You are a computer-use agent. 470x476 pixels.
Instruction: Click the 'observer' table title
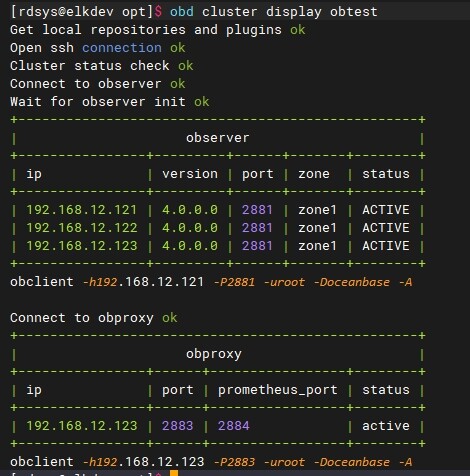click(x=218, y=138)
